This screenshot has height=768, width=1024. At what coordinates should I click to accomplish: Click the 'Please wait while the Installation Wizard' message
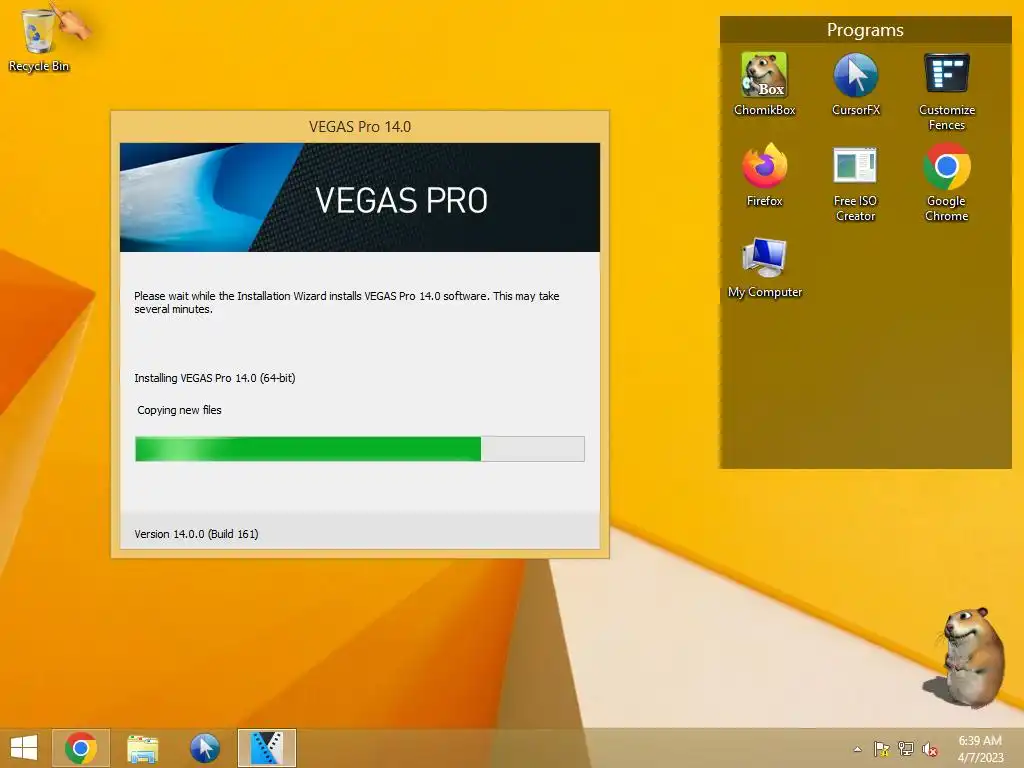click(347, 302)
